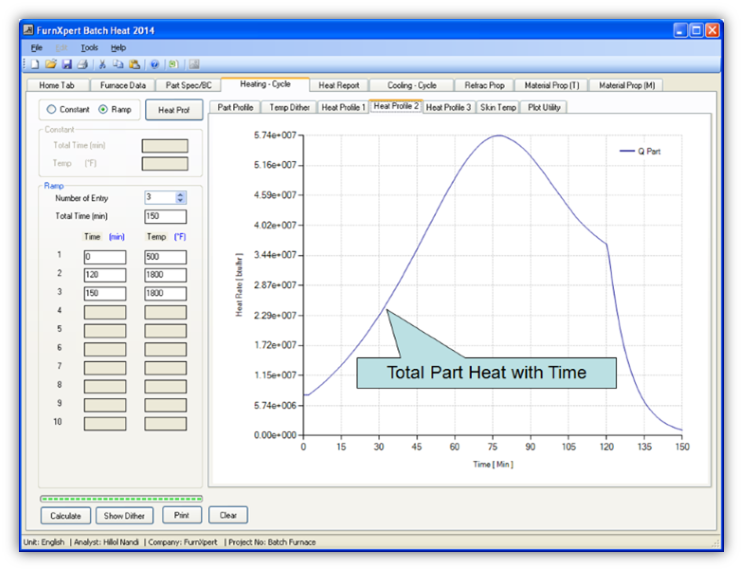Click the Paste clipboard icon
Viewport: 743px width, 571px height.
(135, 64)
